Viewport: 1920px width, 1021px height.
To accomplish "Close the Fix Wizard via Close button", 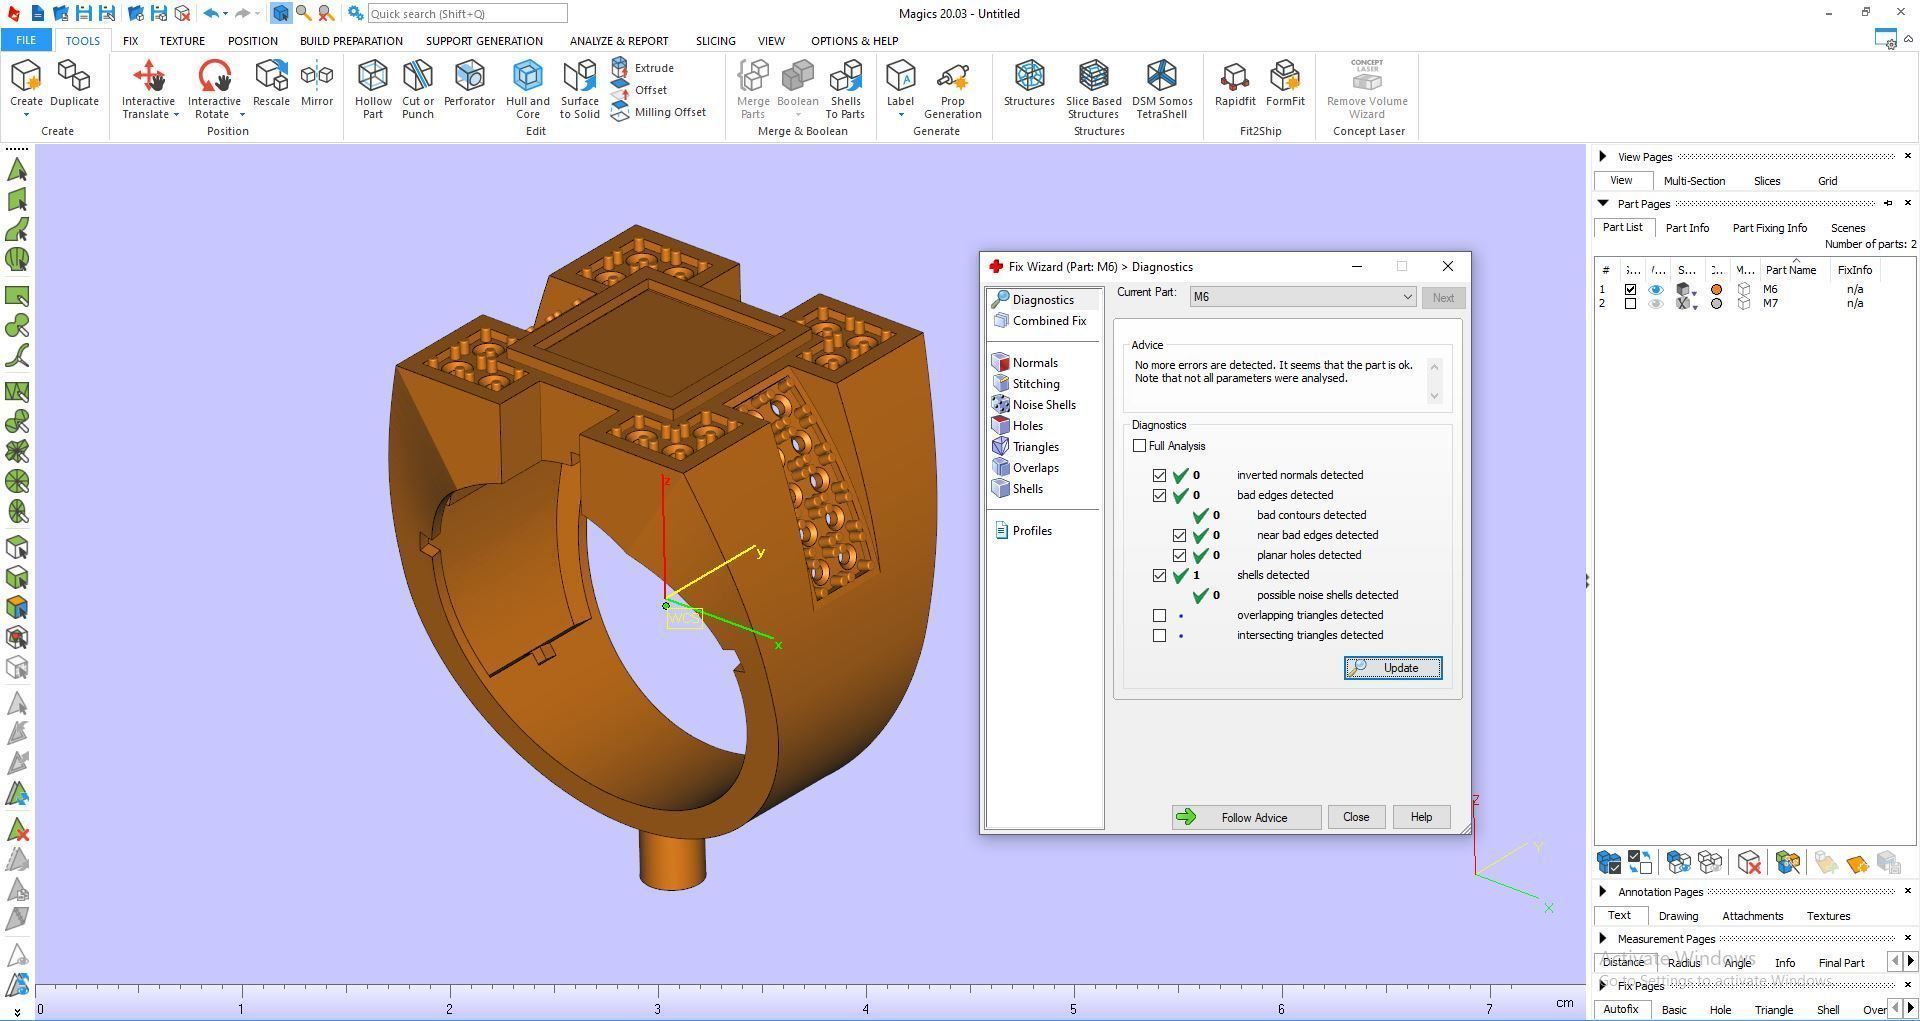I will (1356, 818).
